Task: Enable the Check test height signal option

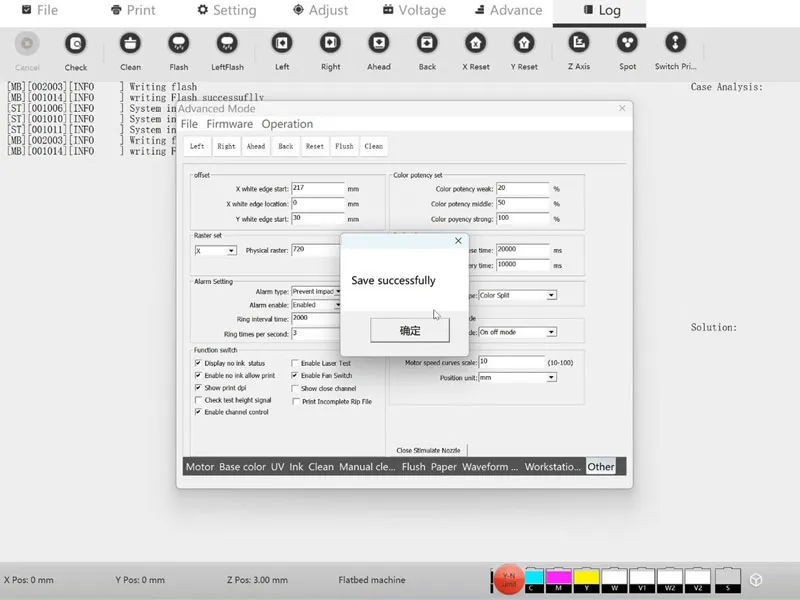Action: click(198, 400)
